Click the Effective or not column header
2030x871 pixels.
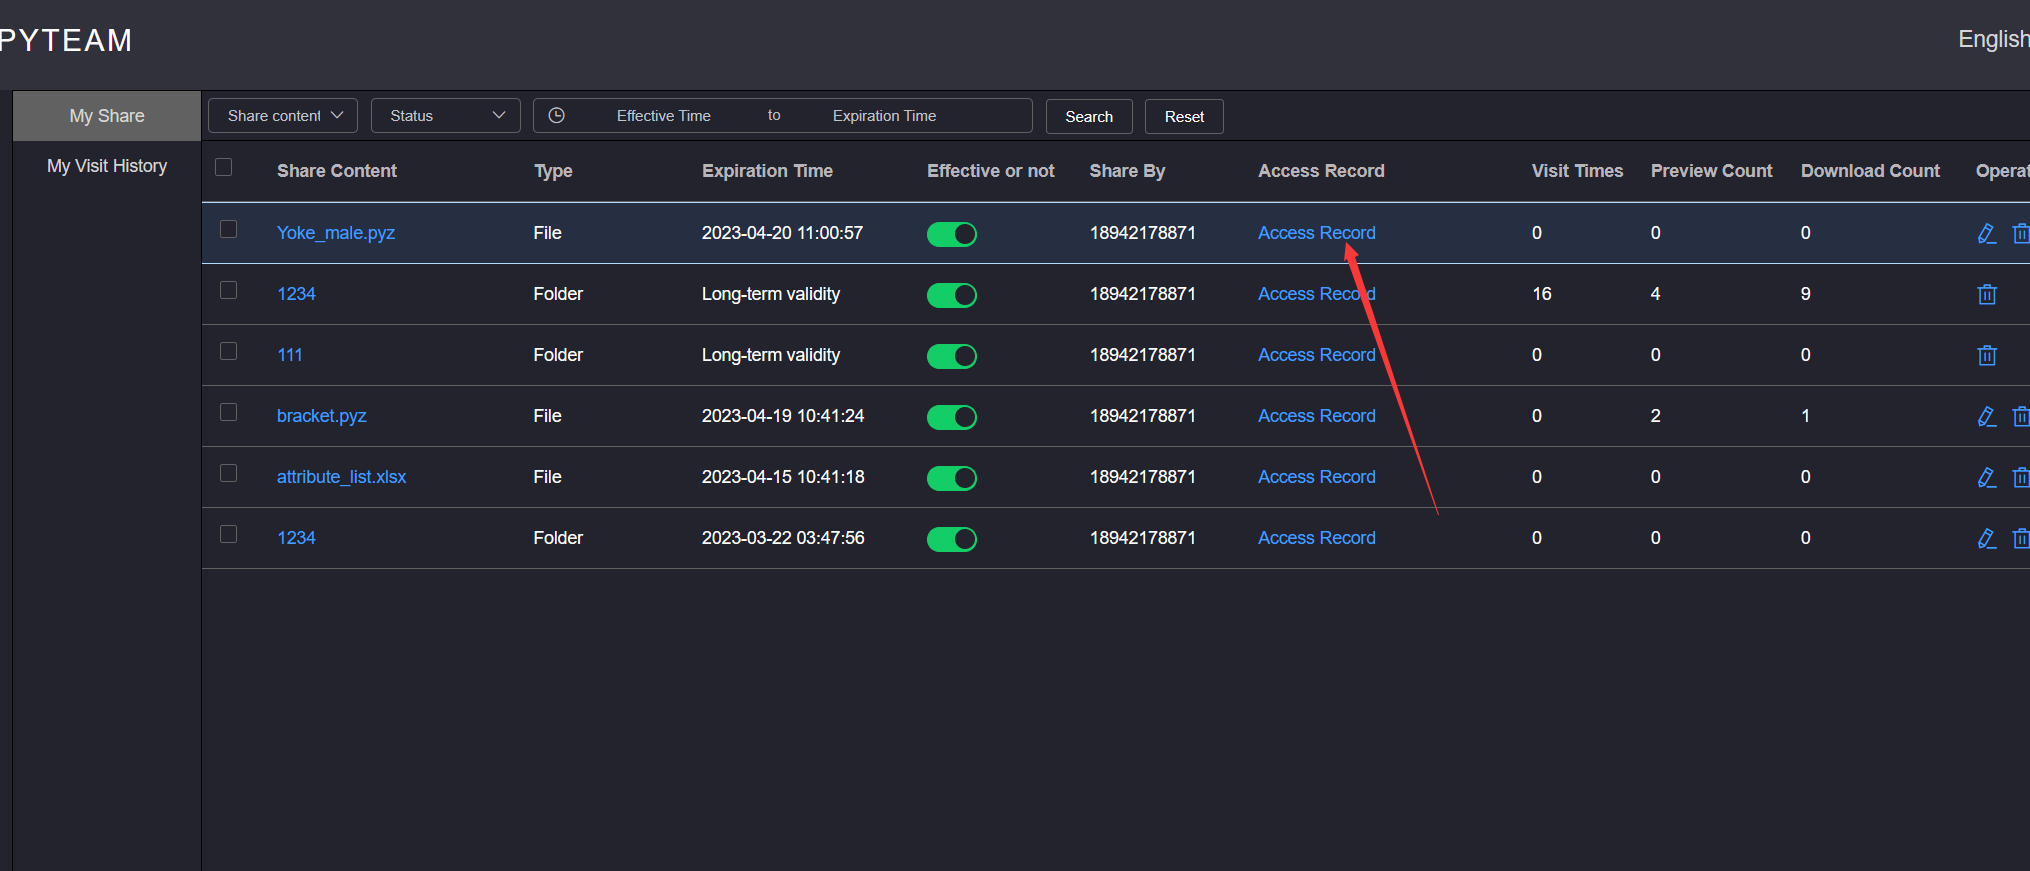tap(991, 171)
